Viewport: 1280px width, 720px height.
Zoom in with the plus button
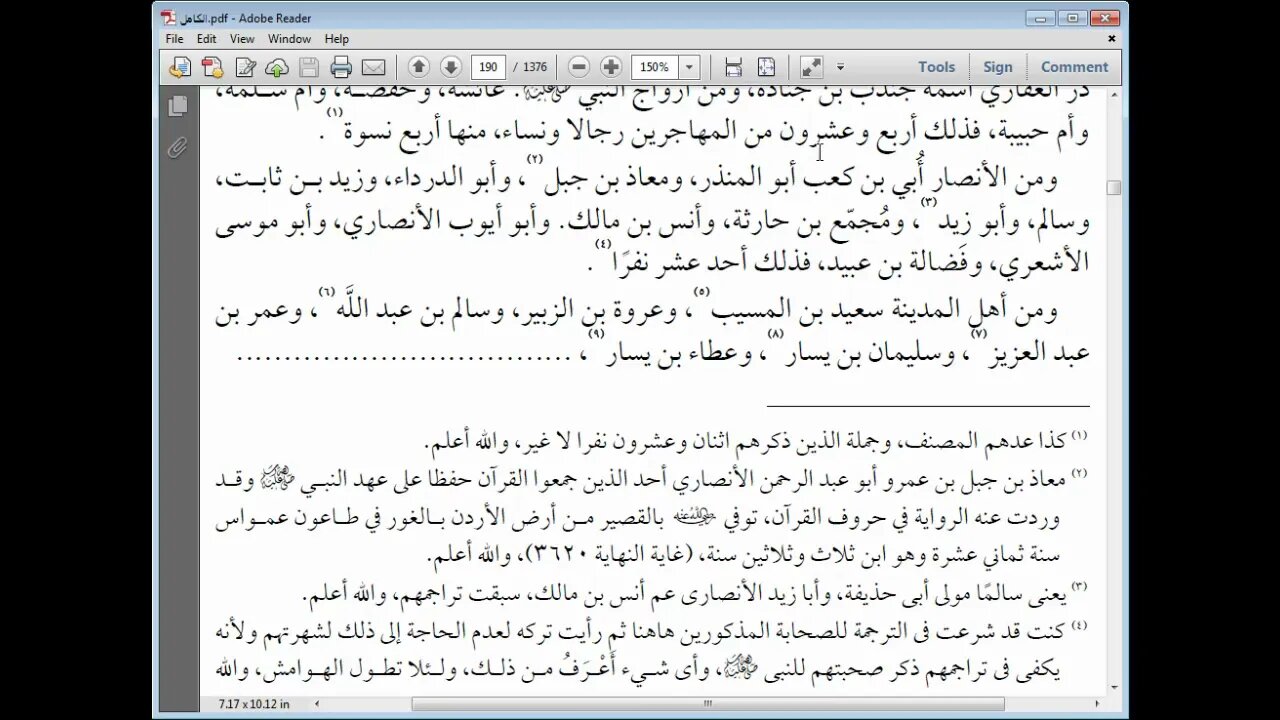tap(611, 67)
